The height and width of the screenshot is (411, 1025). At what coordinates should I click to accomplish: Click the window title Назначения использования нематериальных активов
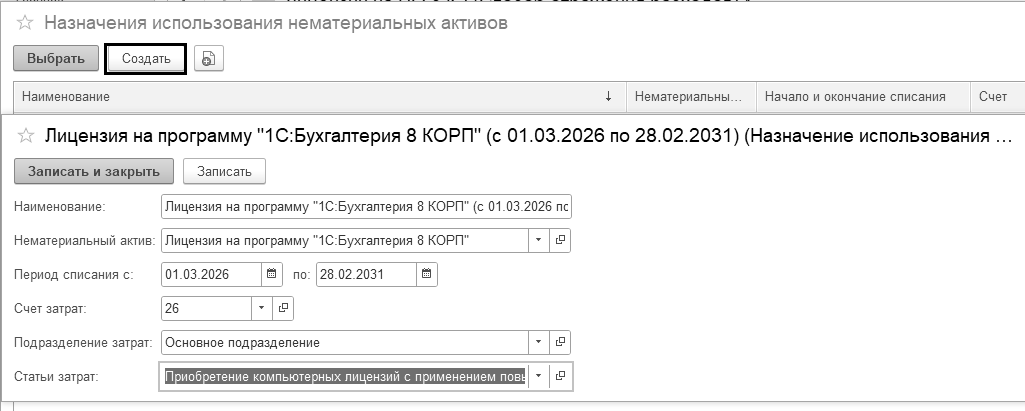276,23
